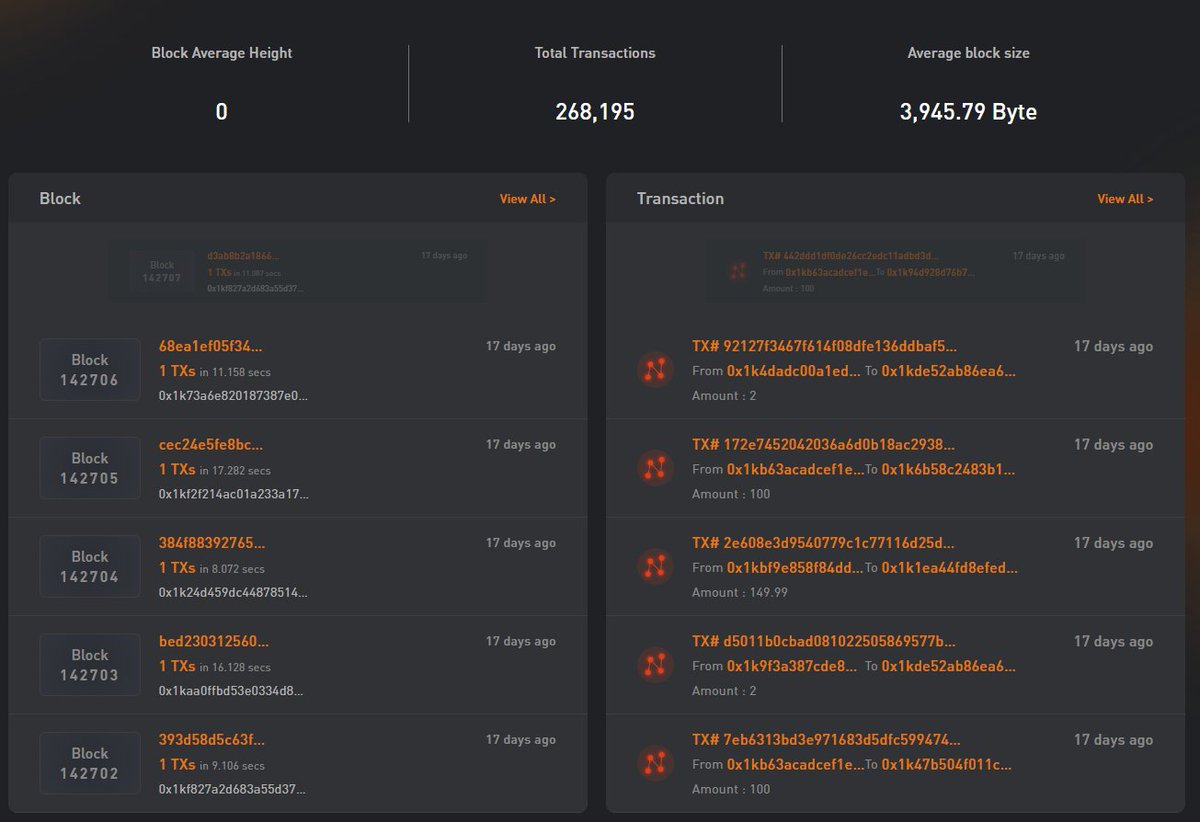The height and width of the screenshot is (822, 1200).
Task: Open View All in the Block panel
Action: [x=528, y=198]
